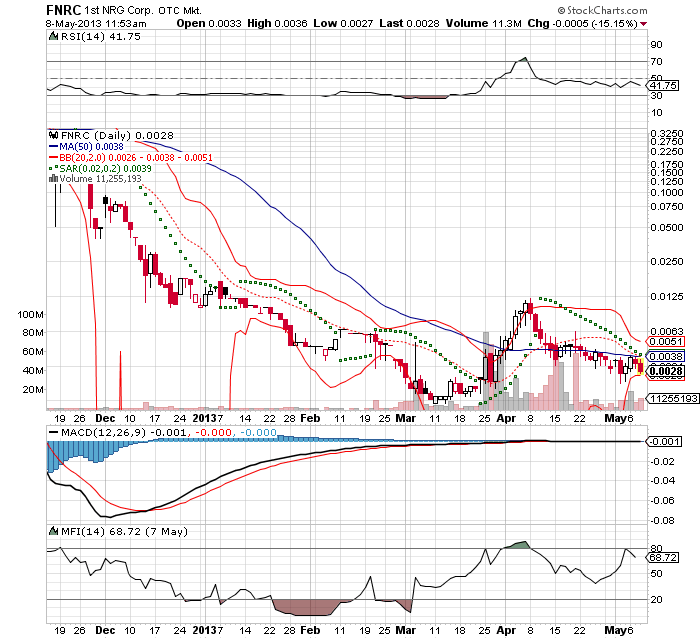Click the RSI peak near 70 in April
Image resolution: width=700 pixels, height=639 pixels.
click(525, 58)
